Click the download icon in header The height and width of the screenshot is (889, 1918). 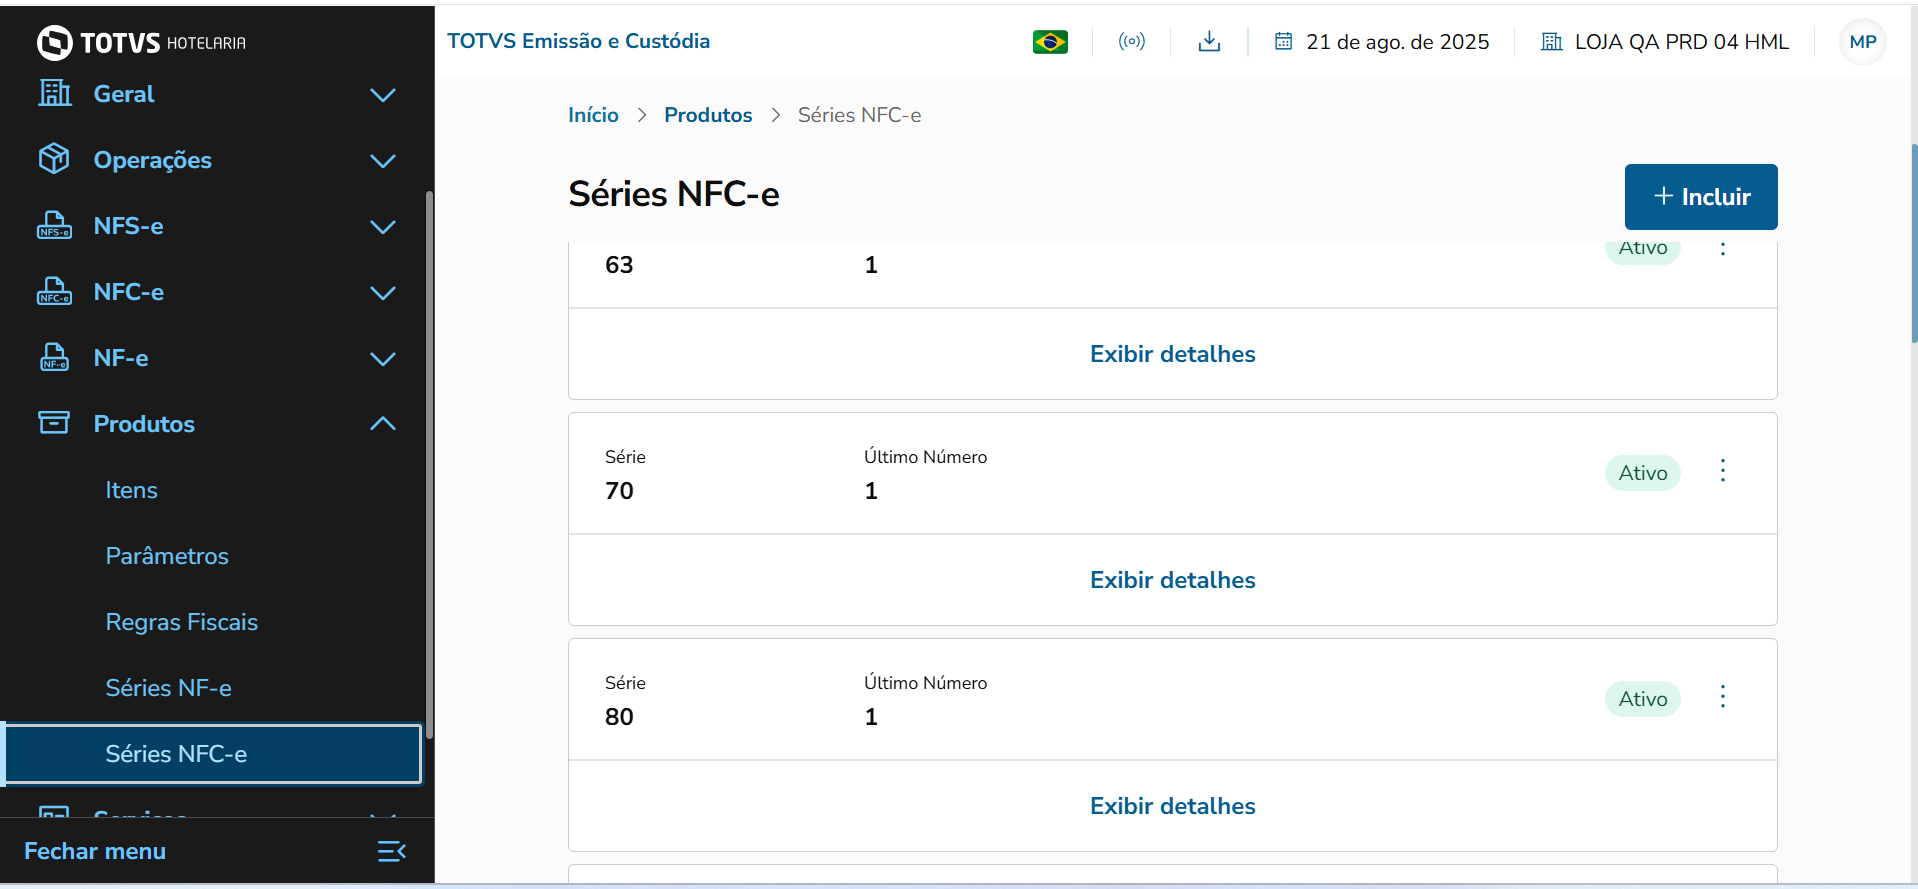click(1209, 42)
